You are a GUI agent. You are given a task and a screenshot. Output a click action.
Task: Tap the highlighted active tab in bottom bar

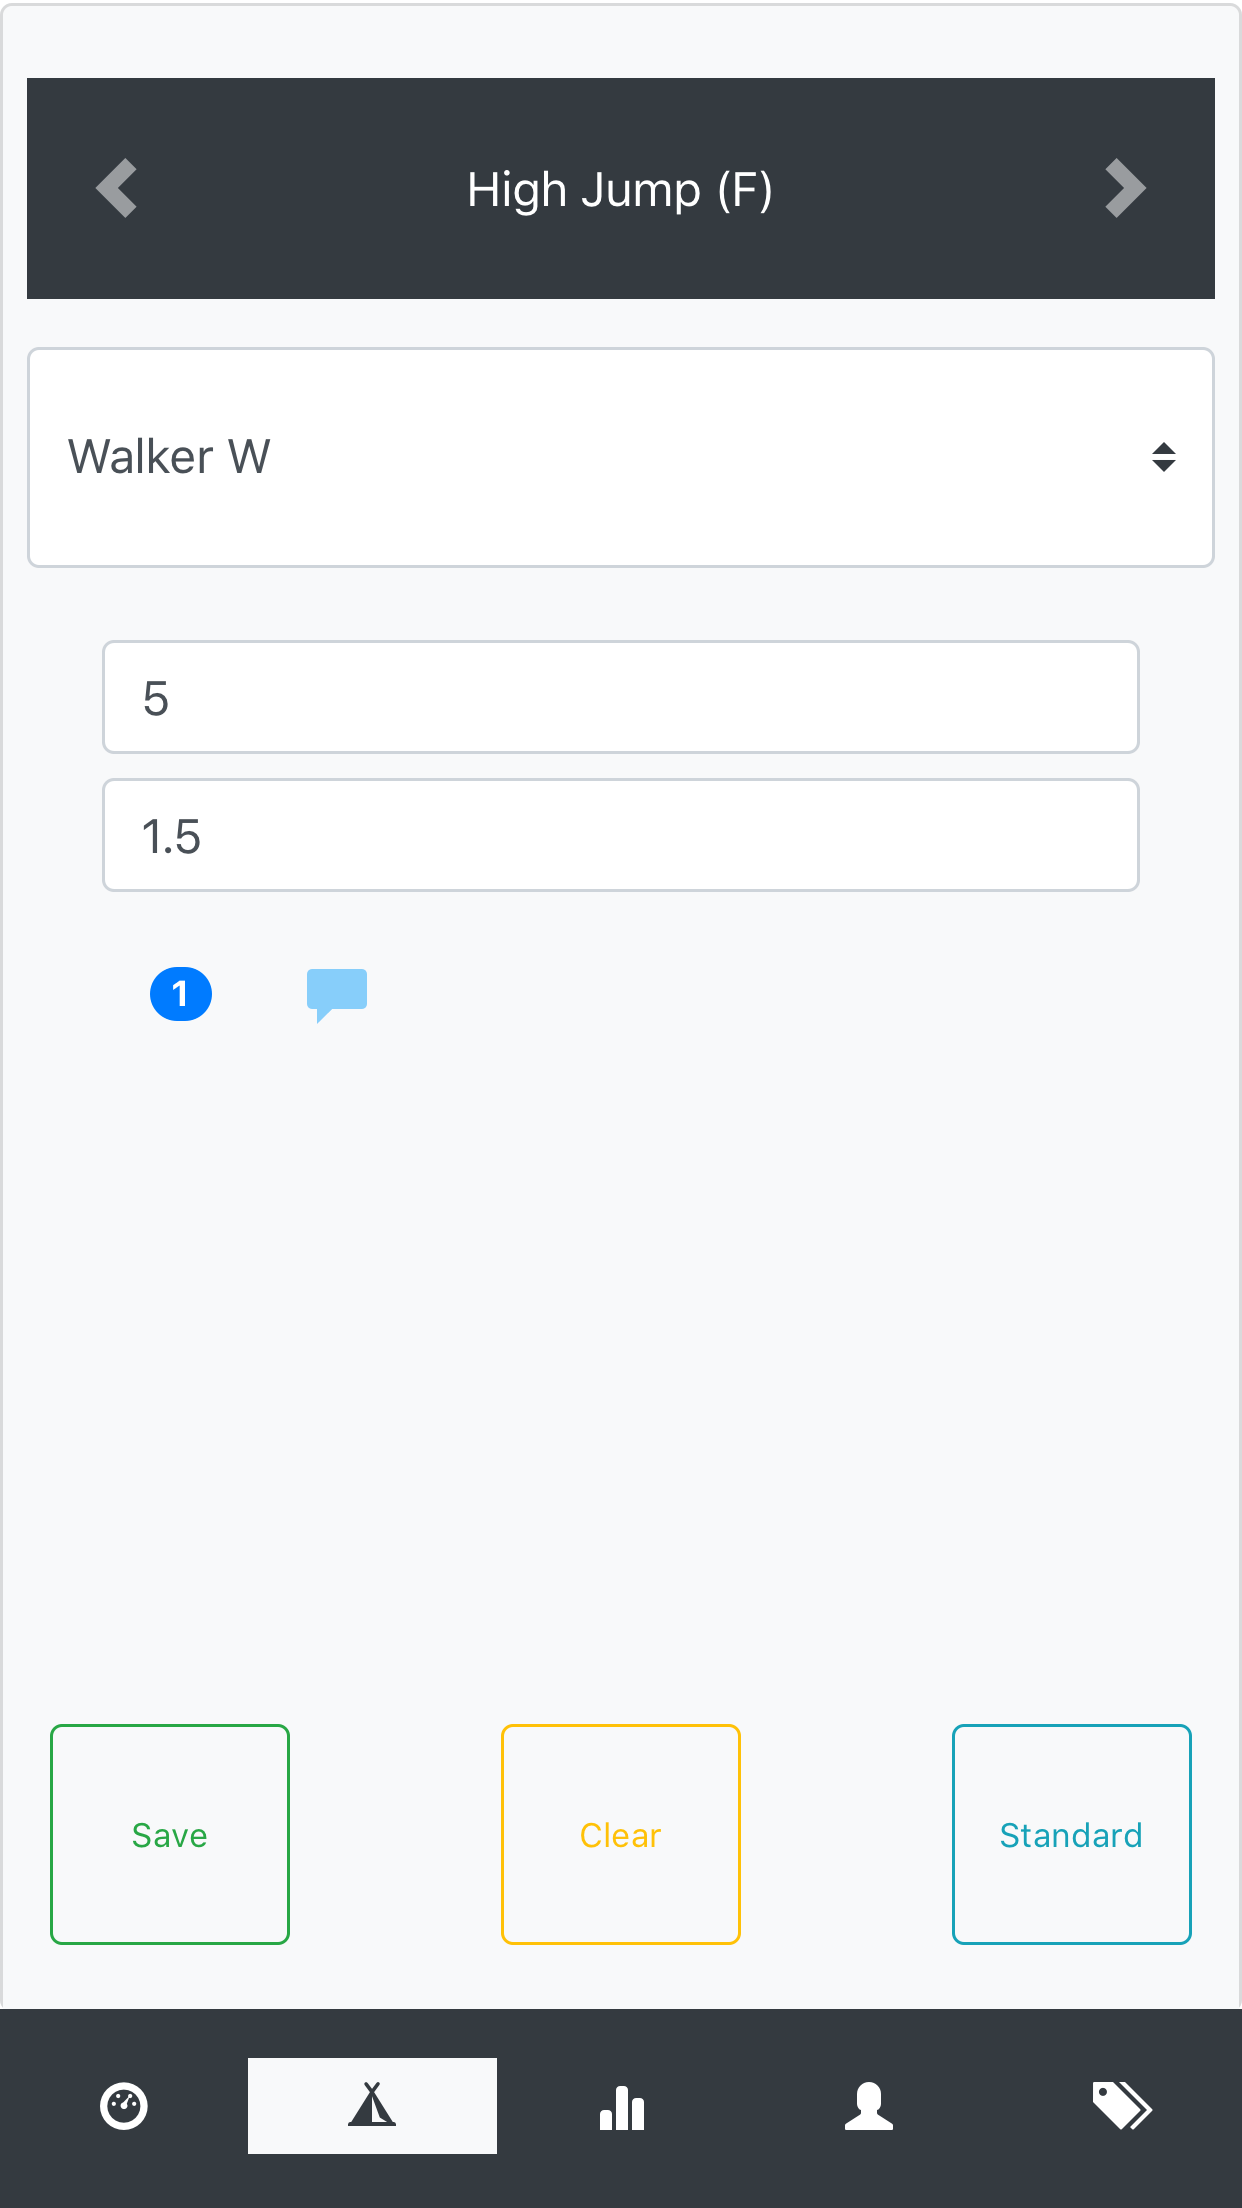[372, 2105]
